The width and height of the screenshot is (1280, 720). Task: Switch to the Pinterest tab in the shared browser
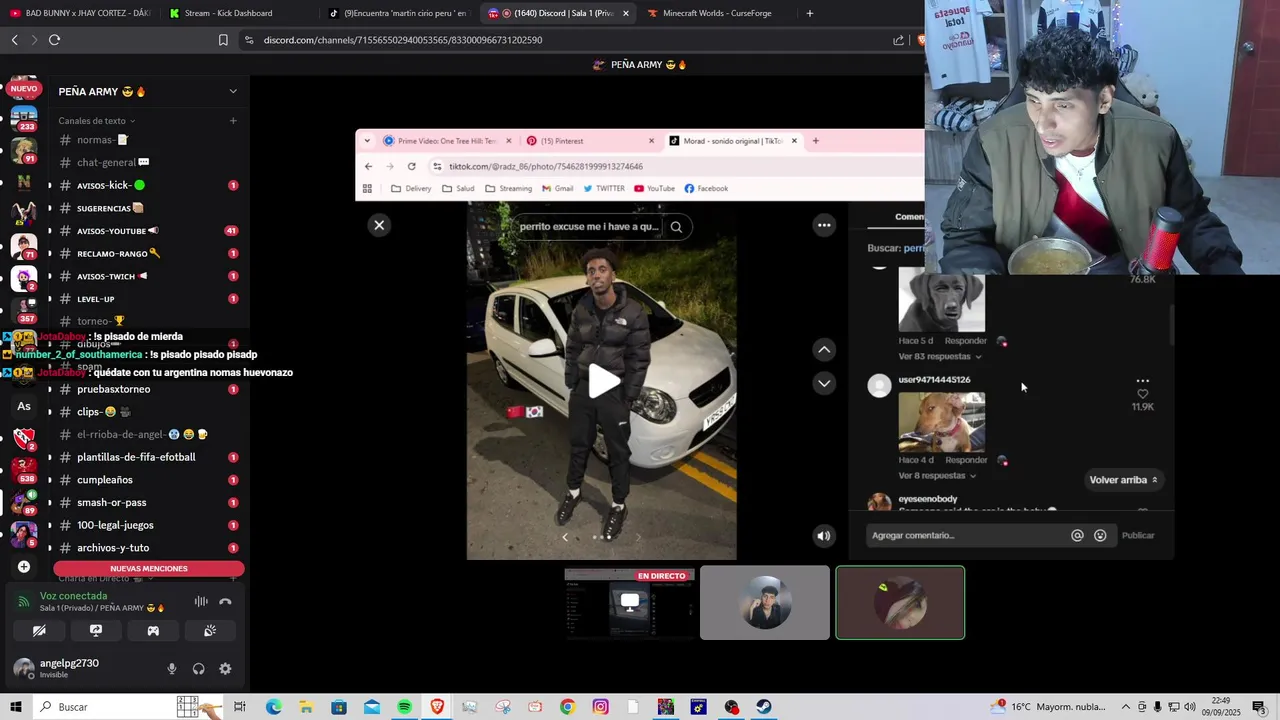click(590, 141)
